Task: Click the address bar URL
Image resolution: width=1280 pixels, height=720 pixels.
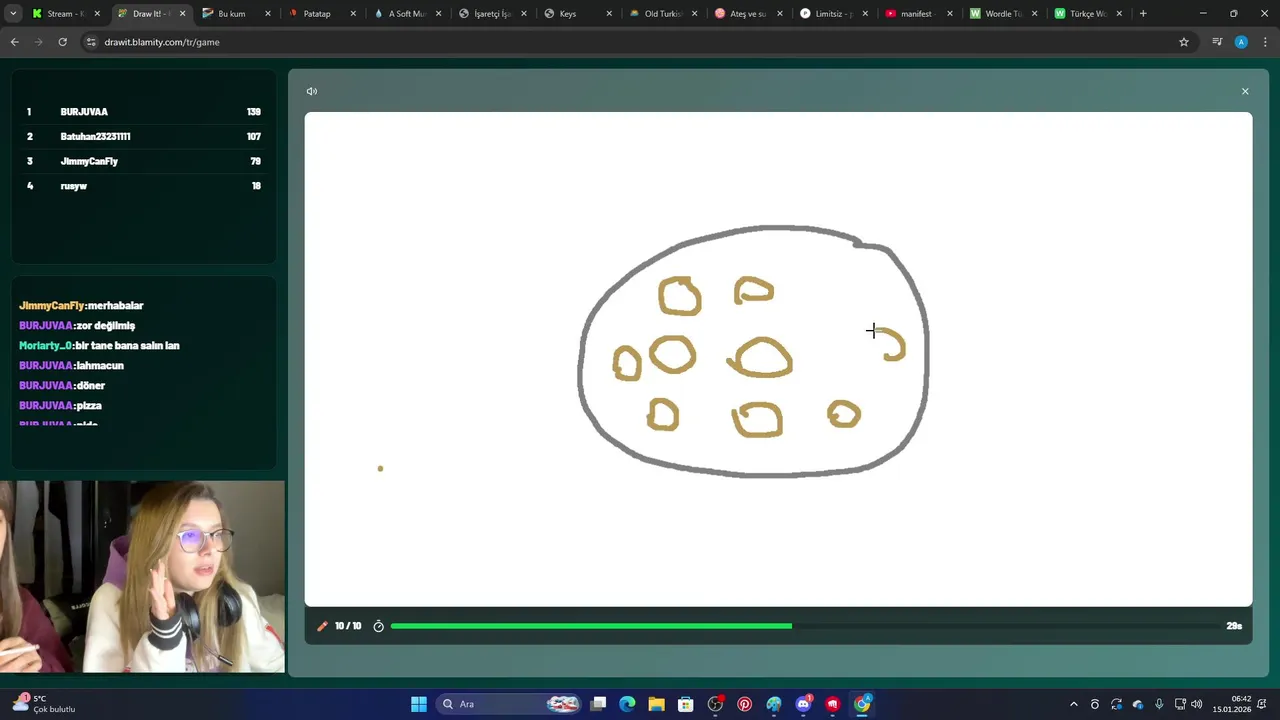Action: click(x=162, y=42)
